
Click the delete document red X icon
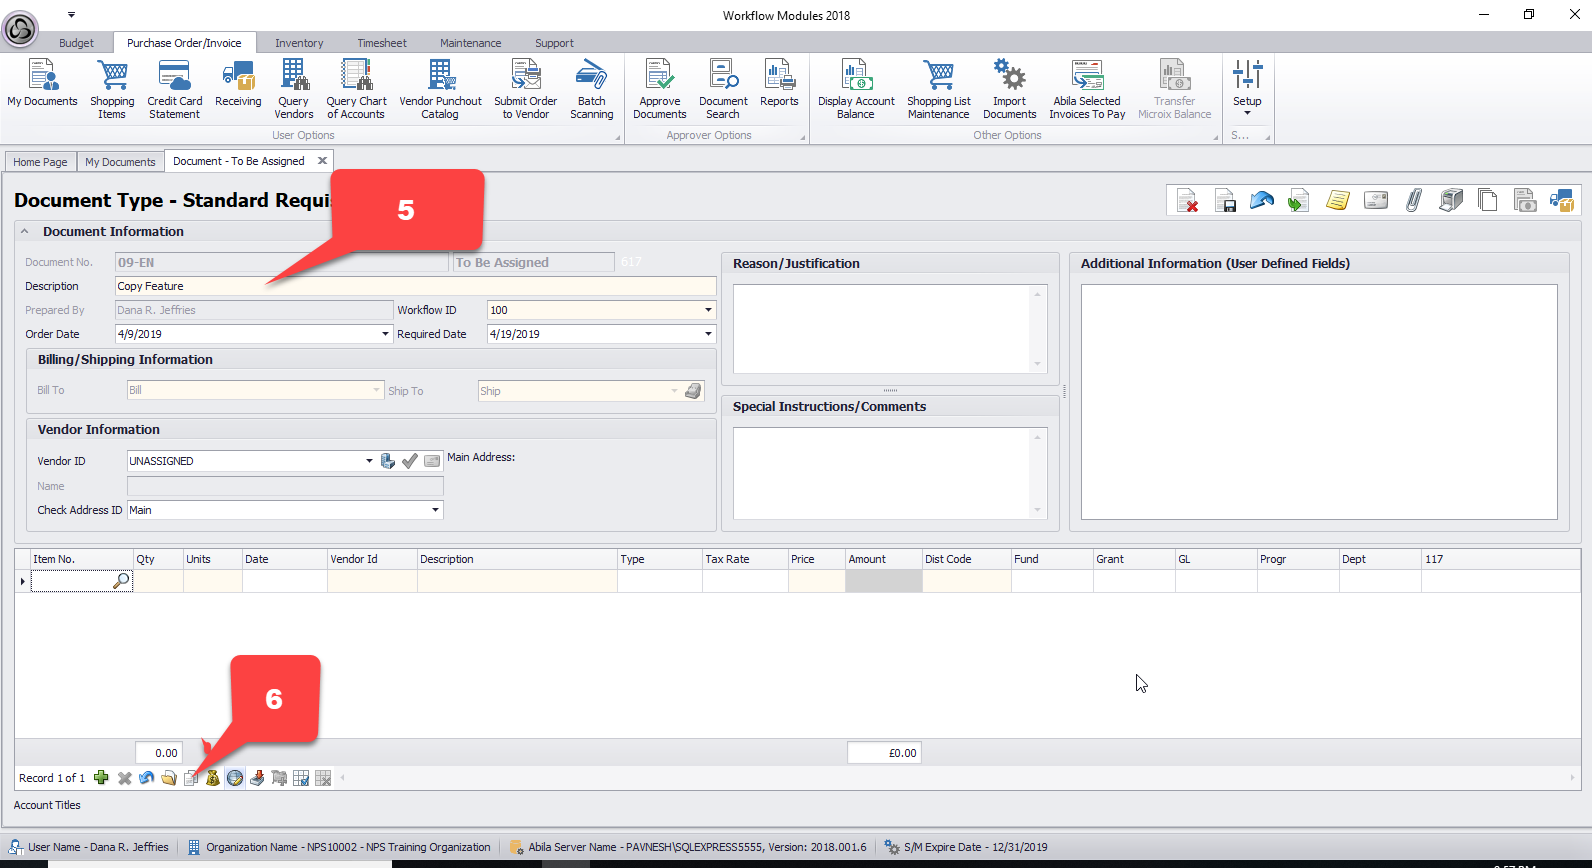[x=1187, y=201]
